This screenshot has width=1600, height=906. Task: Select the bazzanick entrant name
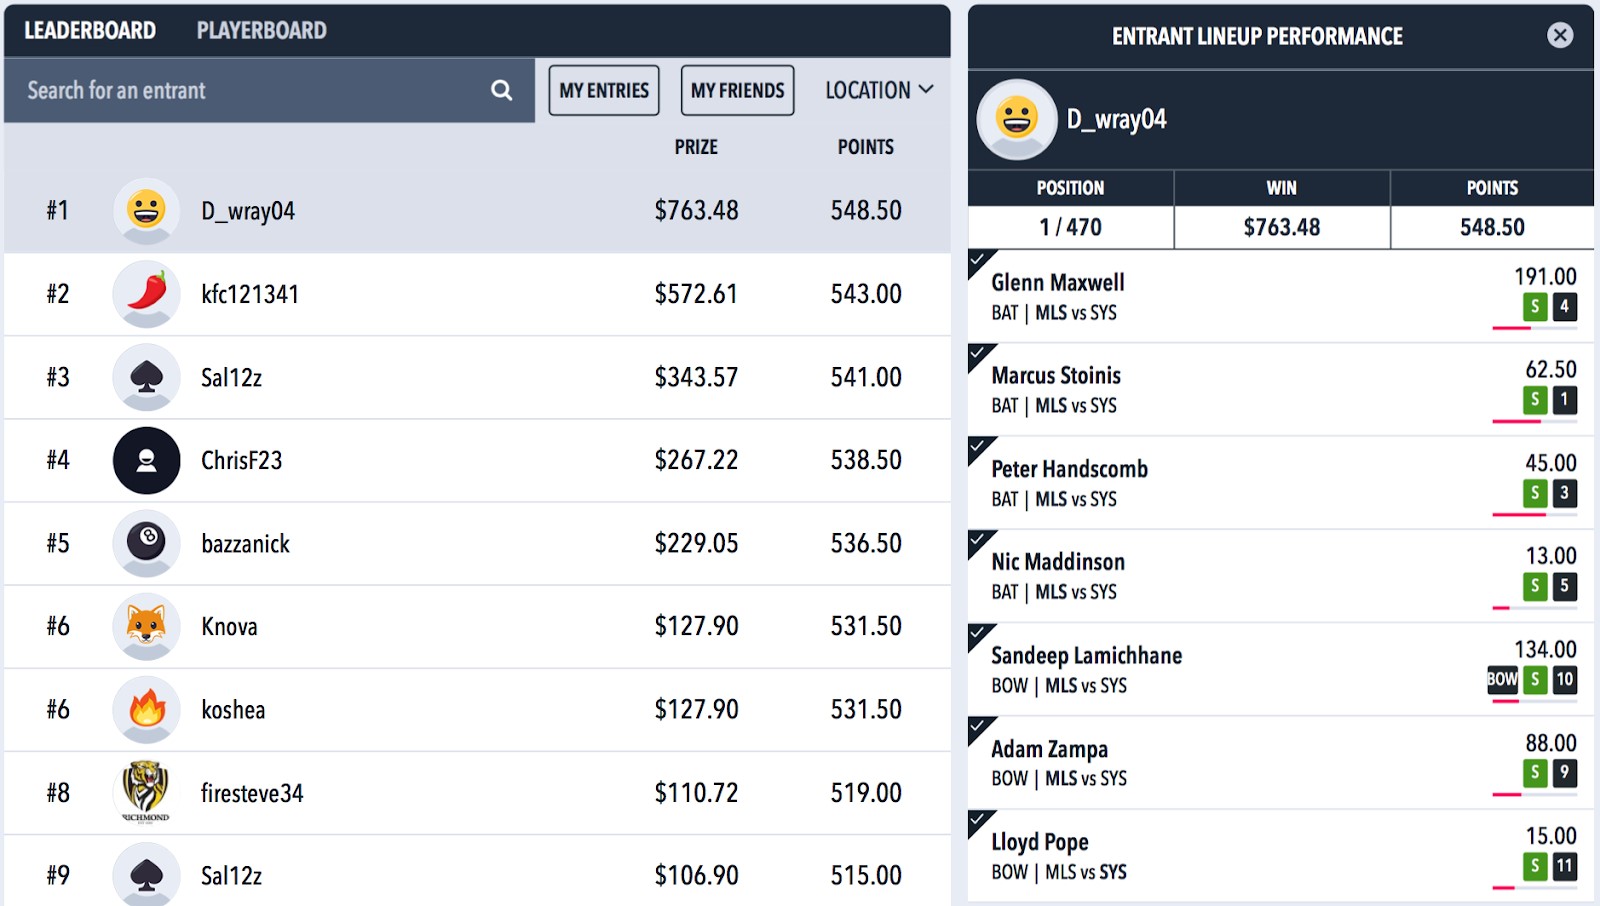[x=246, y=543]
